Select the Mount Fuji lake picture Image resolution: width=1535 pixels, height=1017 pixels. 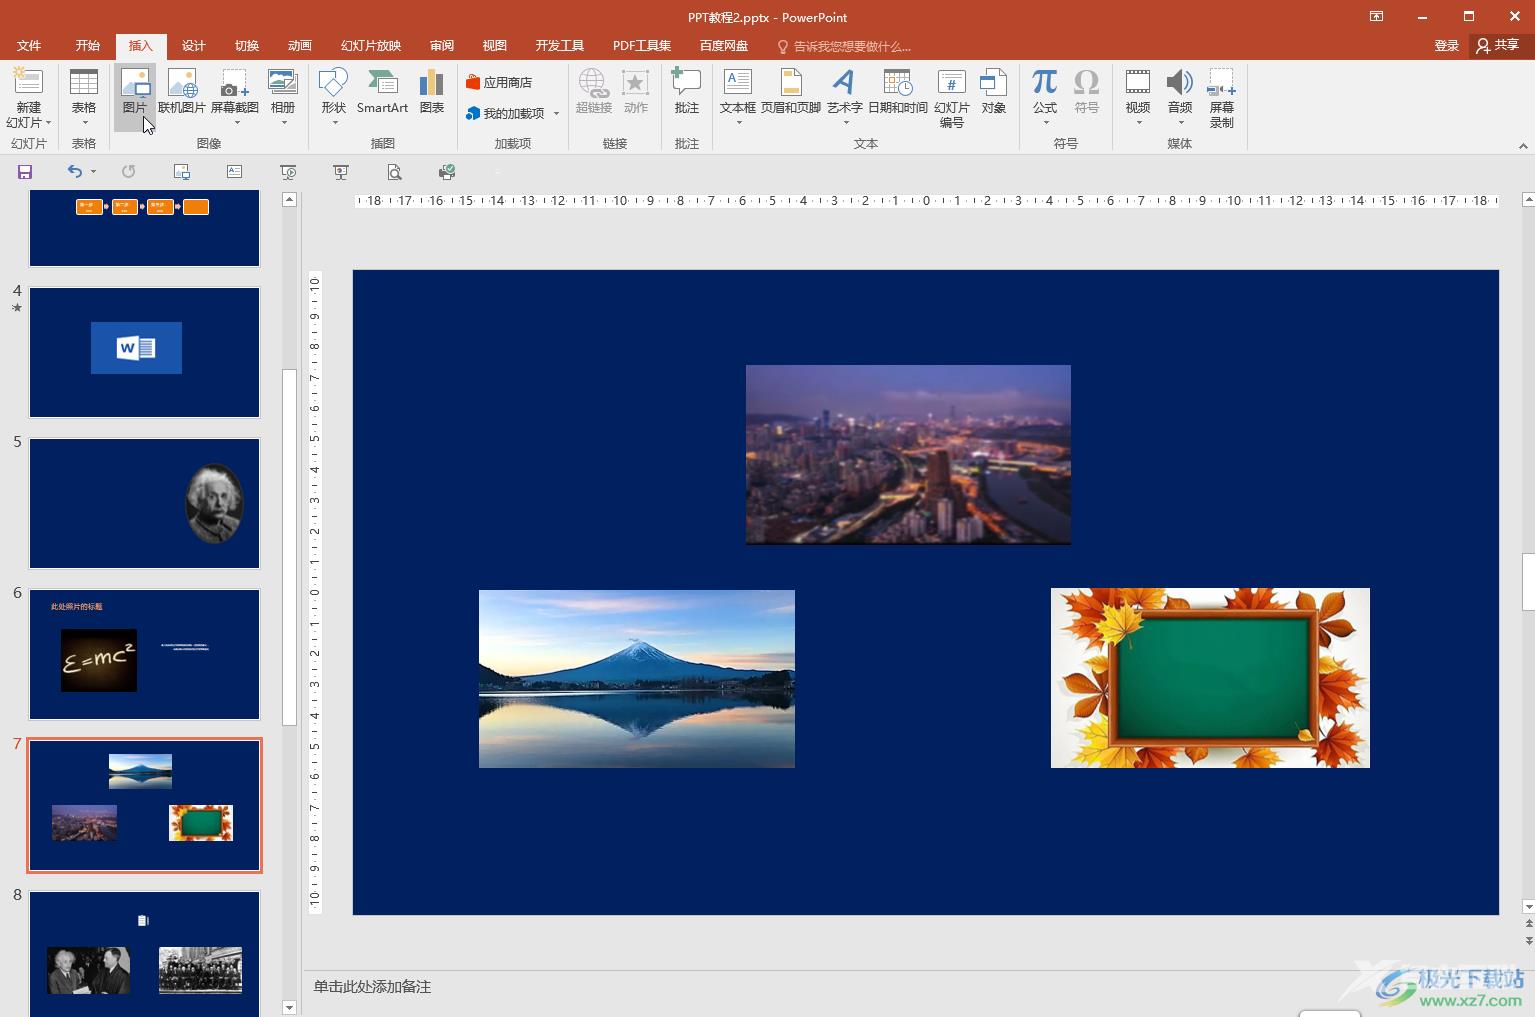tap(637, 679)
